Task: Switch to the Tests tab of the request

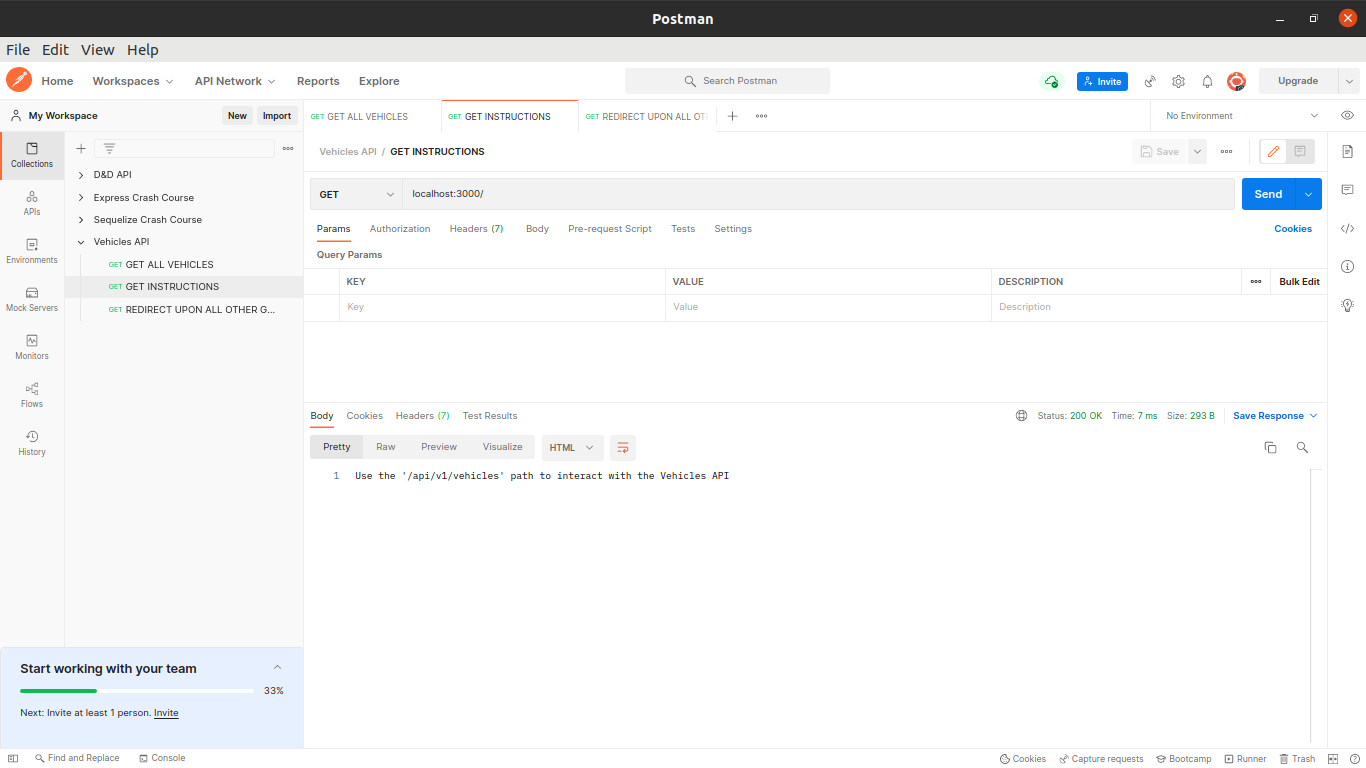Action: click(x=683, y=228)
